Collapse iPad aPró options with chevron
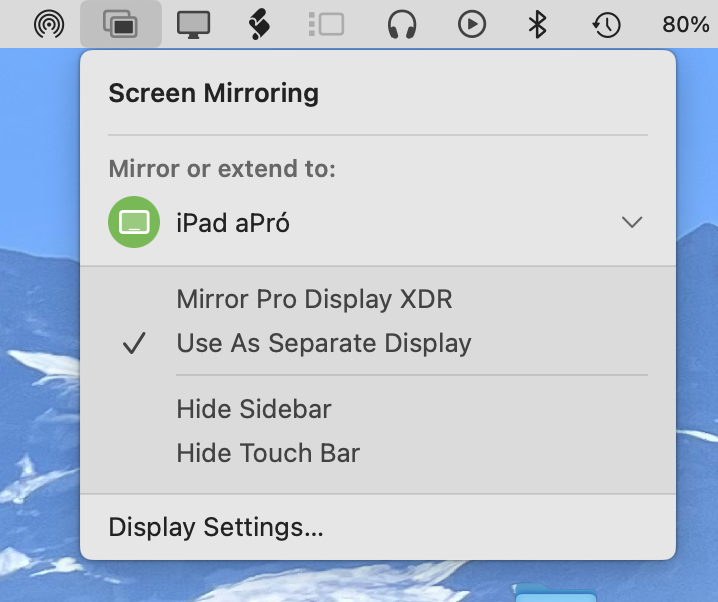The image size is (718, 602). tap(632, 222)
